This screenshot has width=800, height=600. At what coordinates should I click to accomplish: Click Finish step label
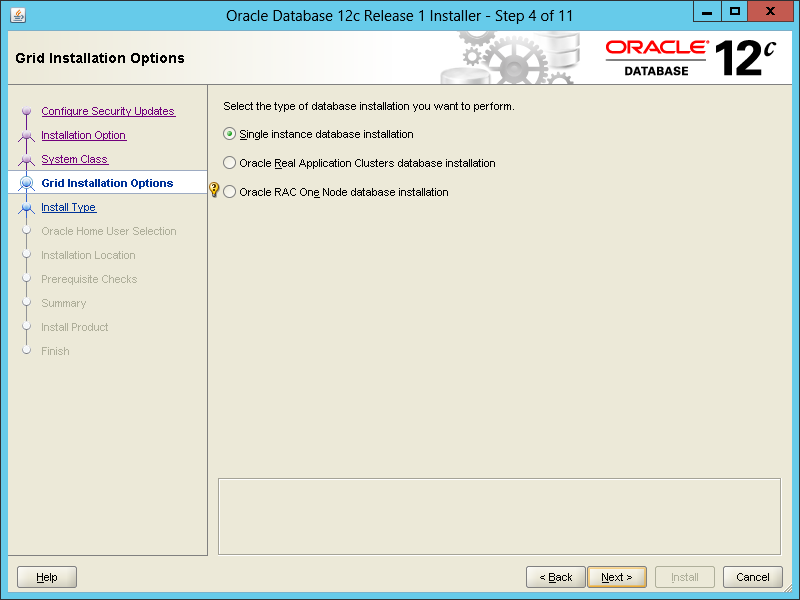tap(55, 351)
